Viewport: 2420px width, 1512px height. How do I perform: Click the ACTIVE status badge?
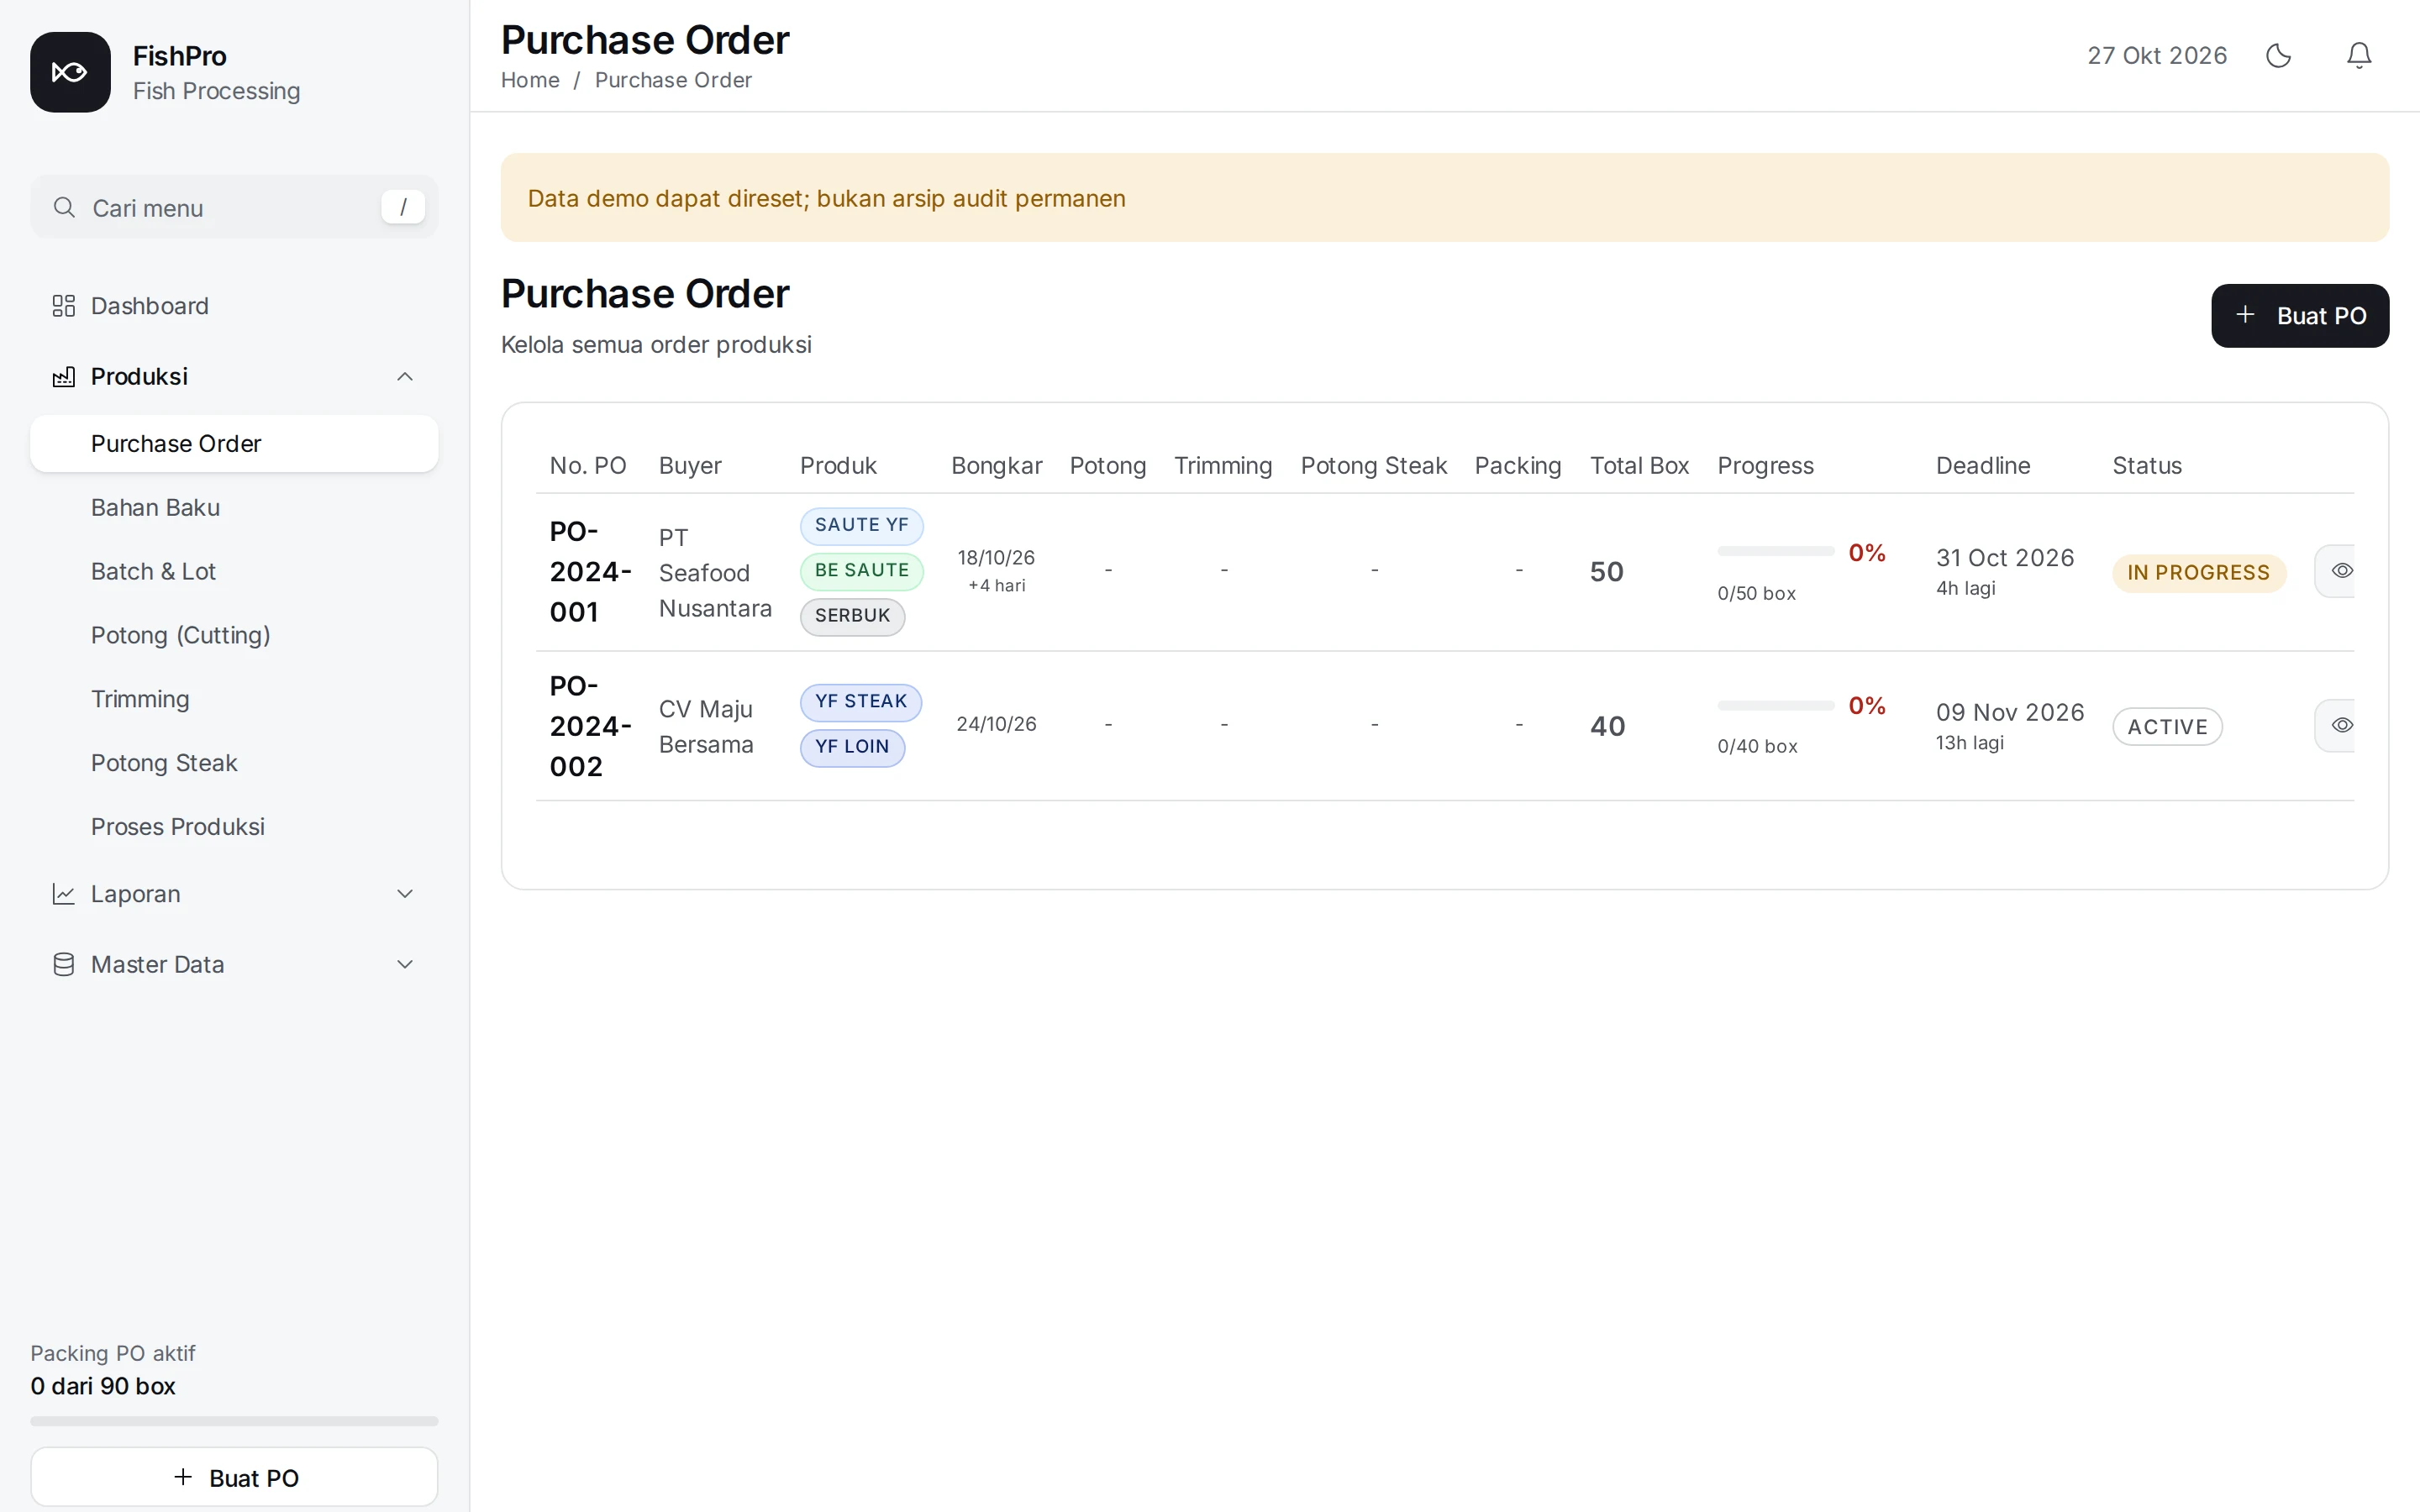coord(2167,727)
